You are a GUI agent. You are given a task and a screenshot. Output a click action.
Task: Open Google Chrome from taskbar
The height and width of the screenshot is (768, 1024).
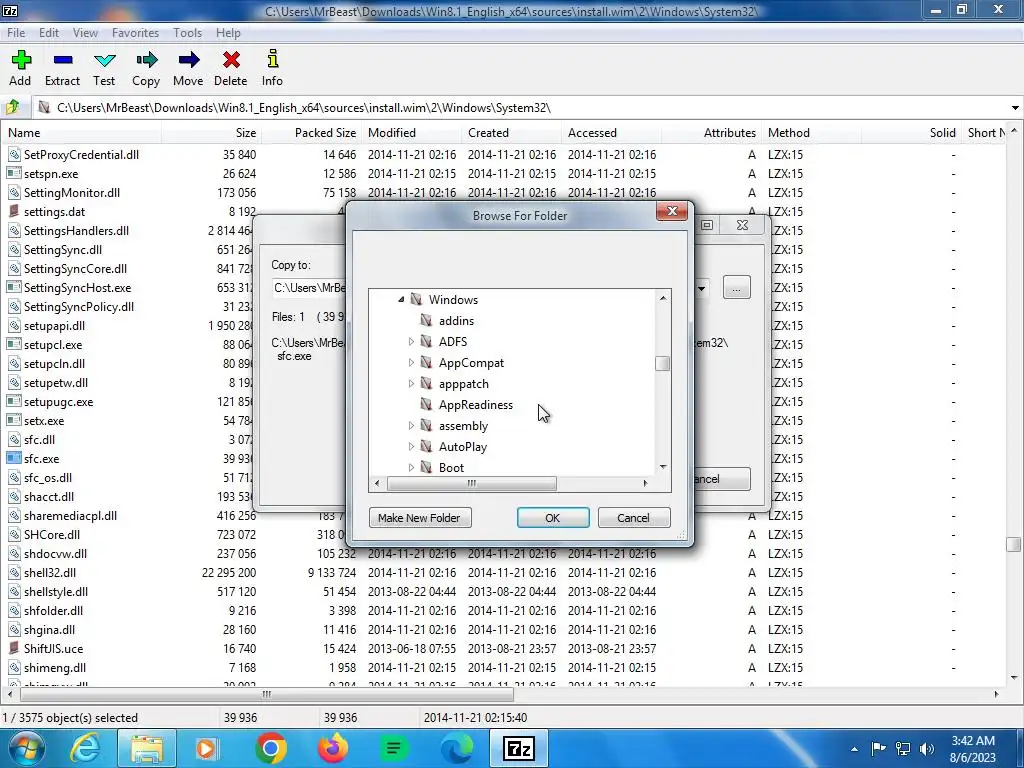[x=271, y=748]
